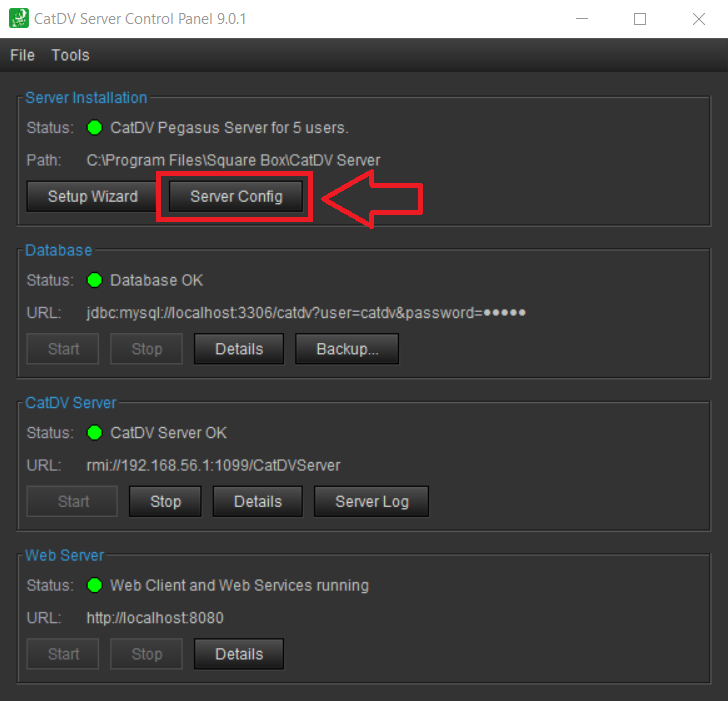Click the disabled Database Start button
Image resolution: width=728 pixels, height=701 pixels.
(63, 349)
